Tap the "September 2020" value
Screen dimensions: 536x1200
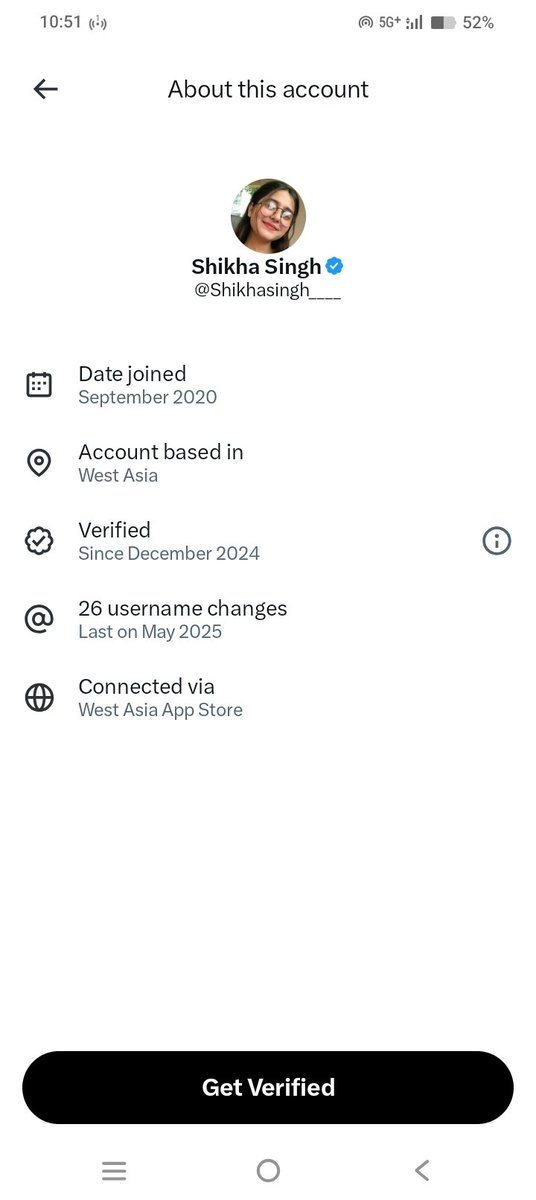click(x=148, y=397)
